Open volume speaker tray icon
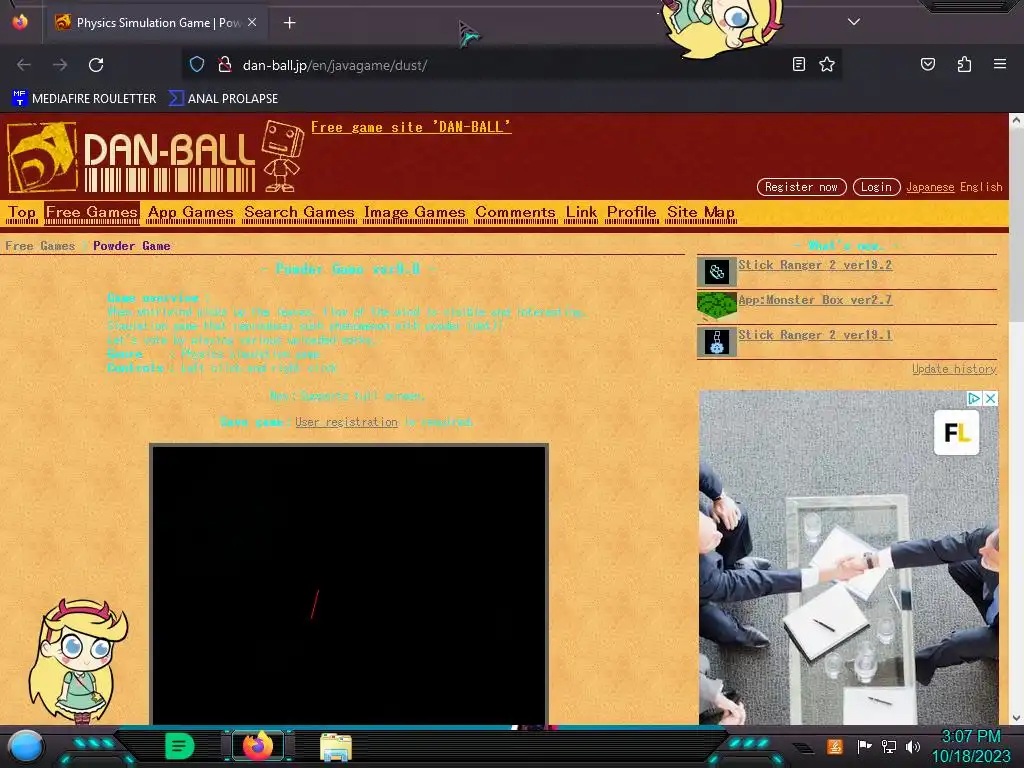 pyautogui.click(x=913, y=746)
